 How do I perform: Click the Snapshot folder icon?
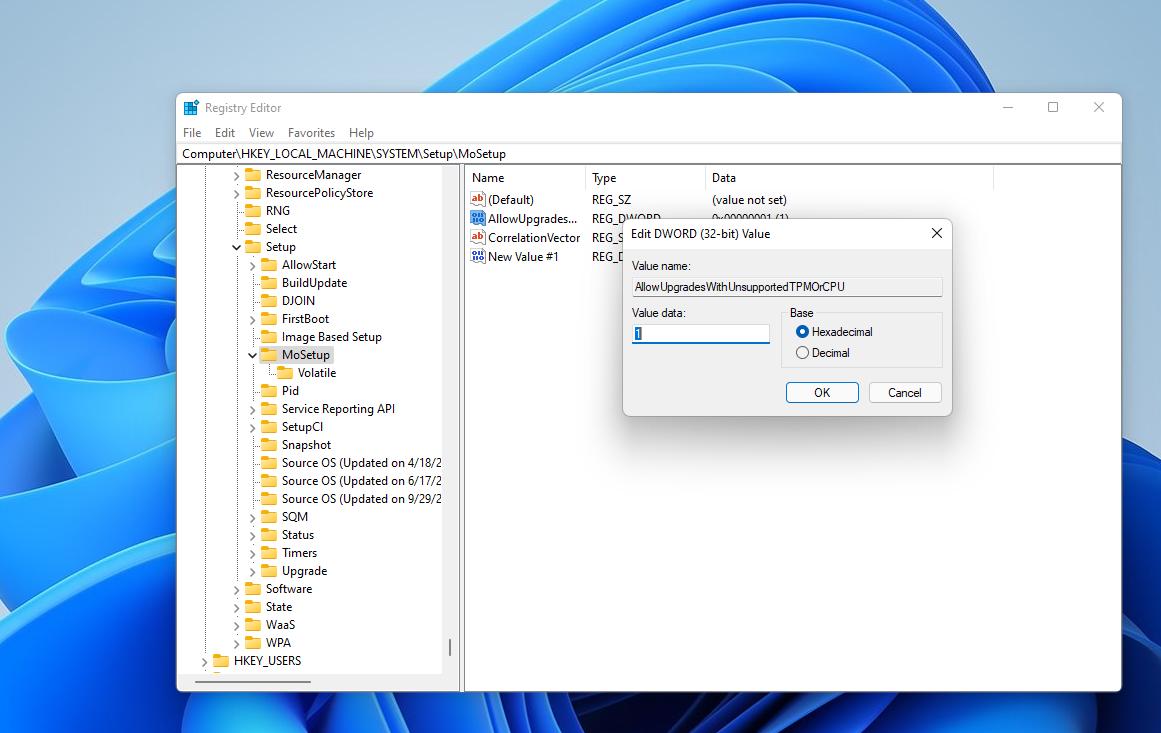click(269, 445)
